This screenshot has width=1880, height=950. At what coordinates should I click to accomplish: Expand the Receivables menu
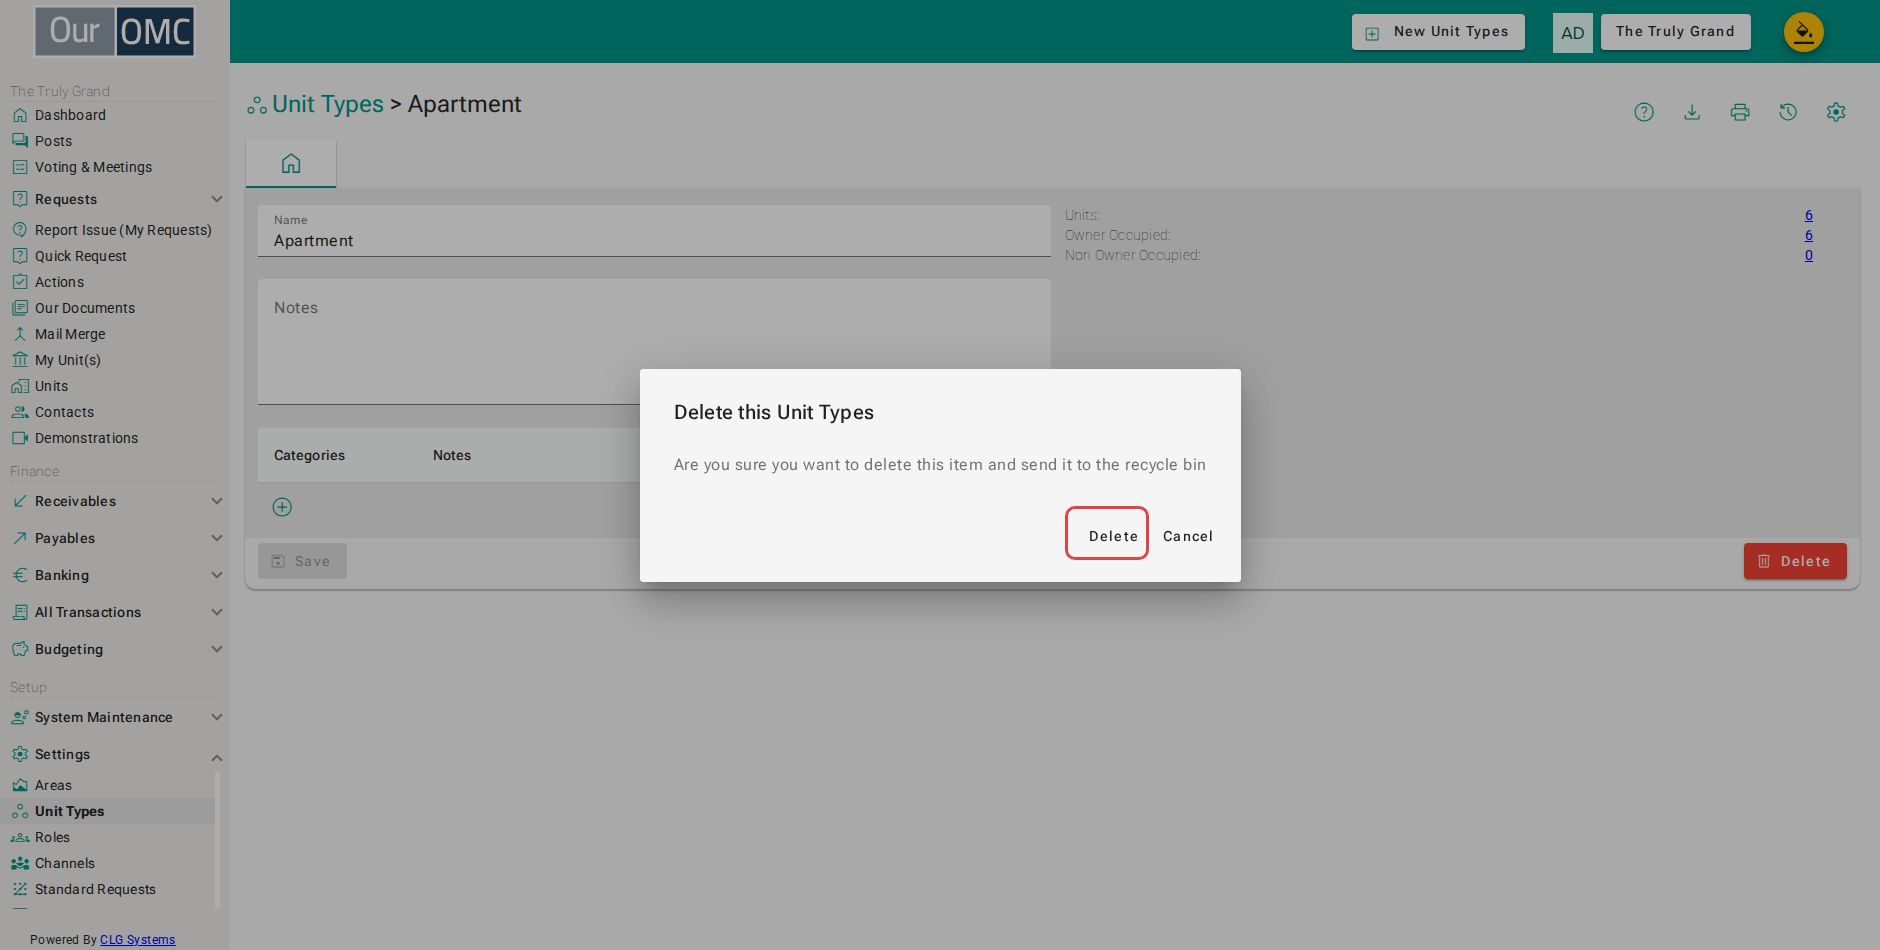[x=115, y=501]
